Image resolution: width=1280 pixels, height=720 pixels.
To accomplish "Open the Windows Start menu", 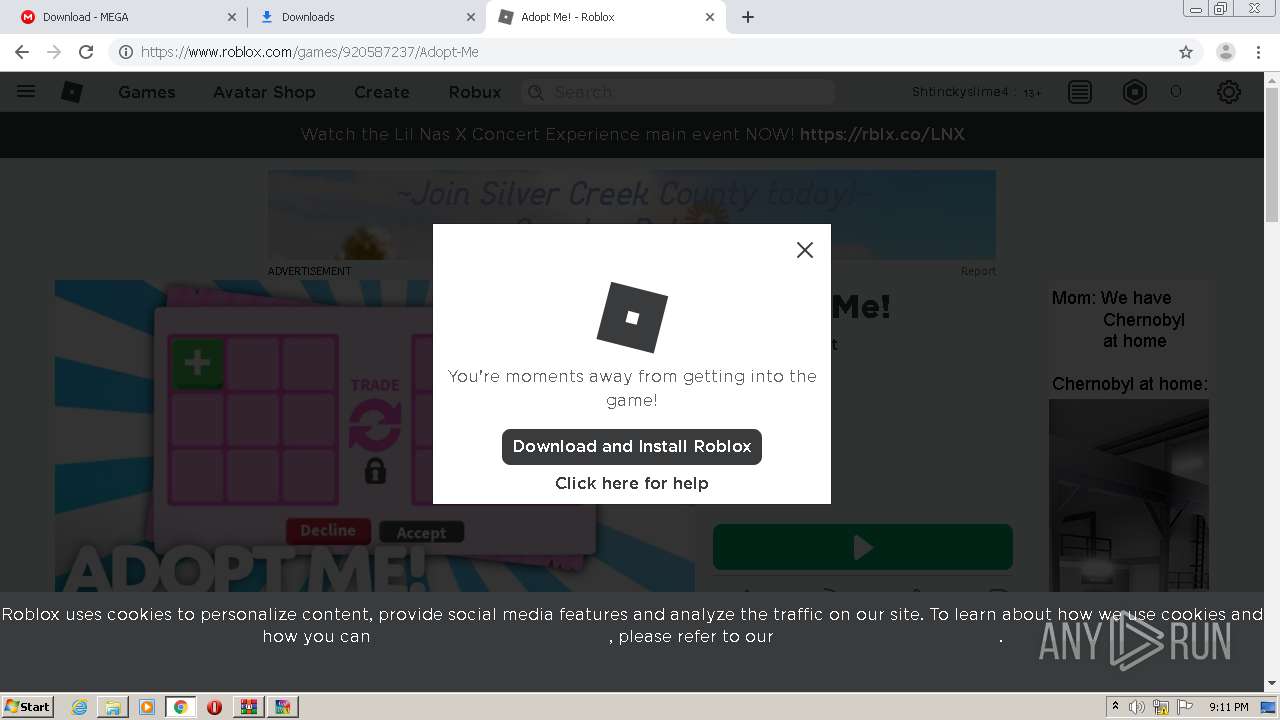I will 28,706.
